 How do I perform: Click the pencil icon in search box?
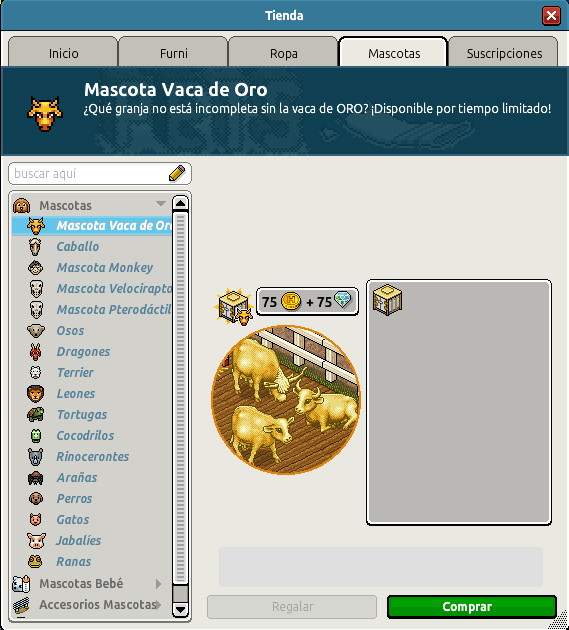177,173
